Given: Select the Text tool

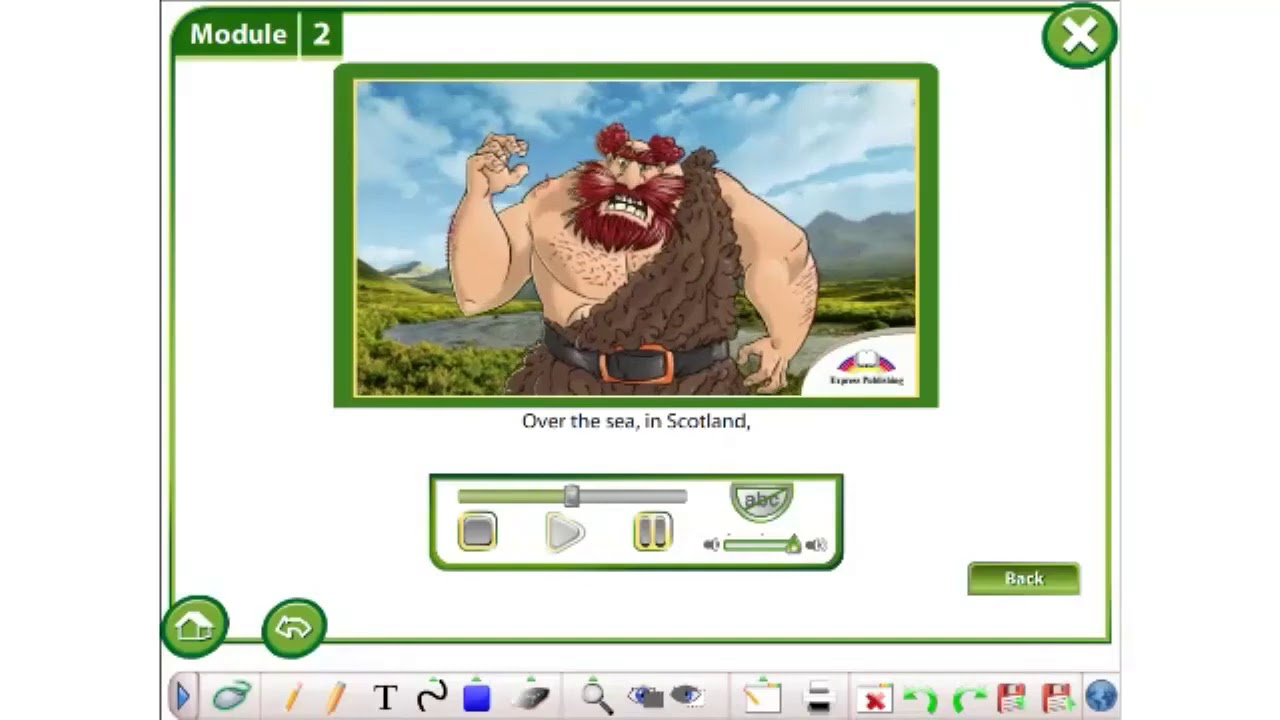Looking at the screenshot, I should point(385,697).
